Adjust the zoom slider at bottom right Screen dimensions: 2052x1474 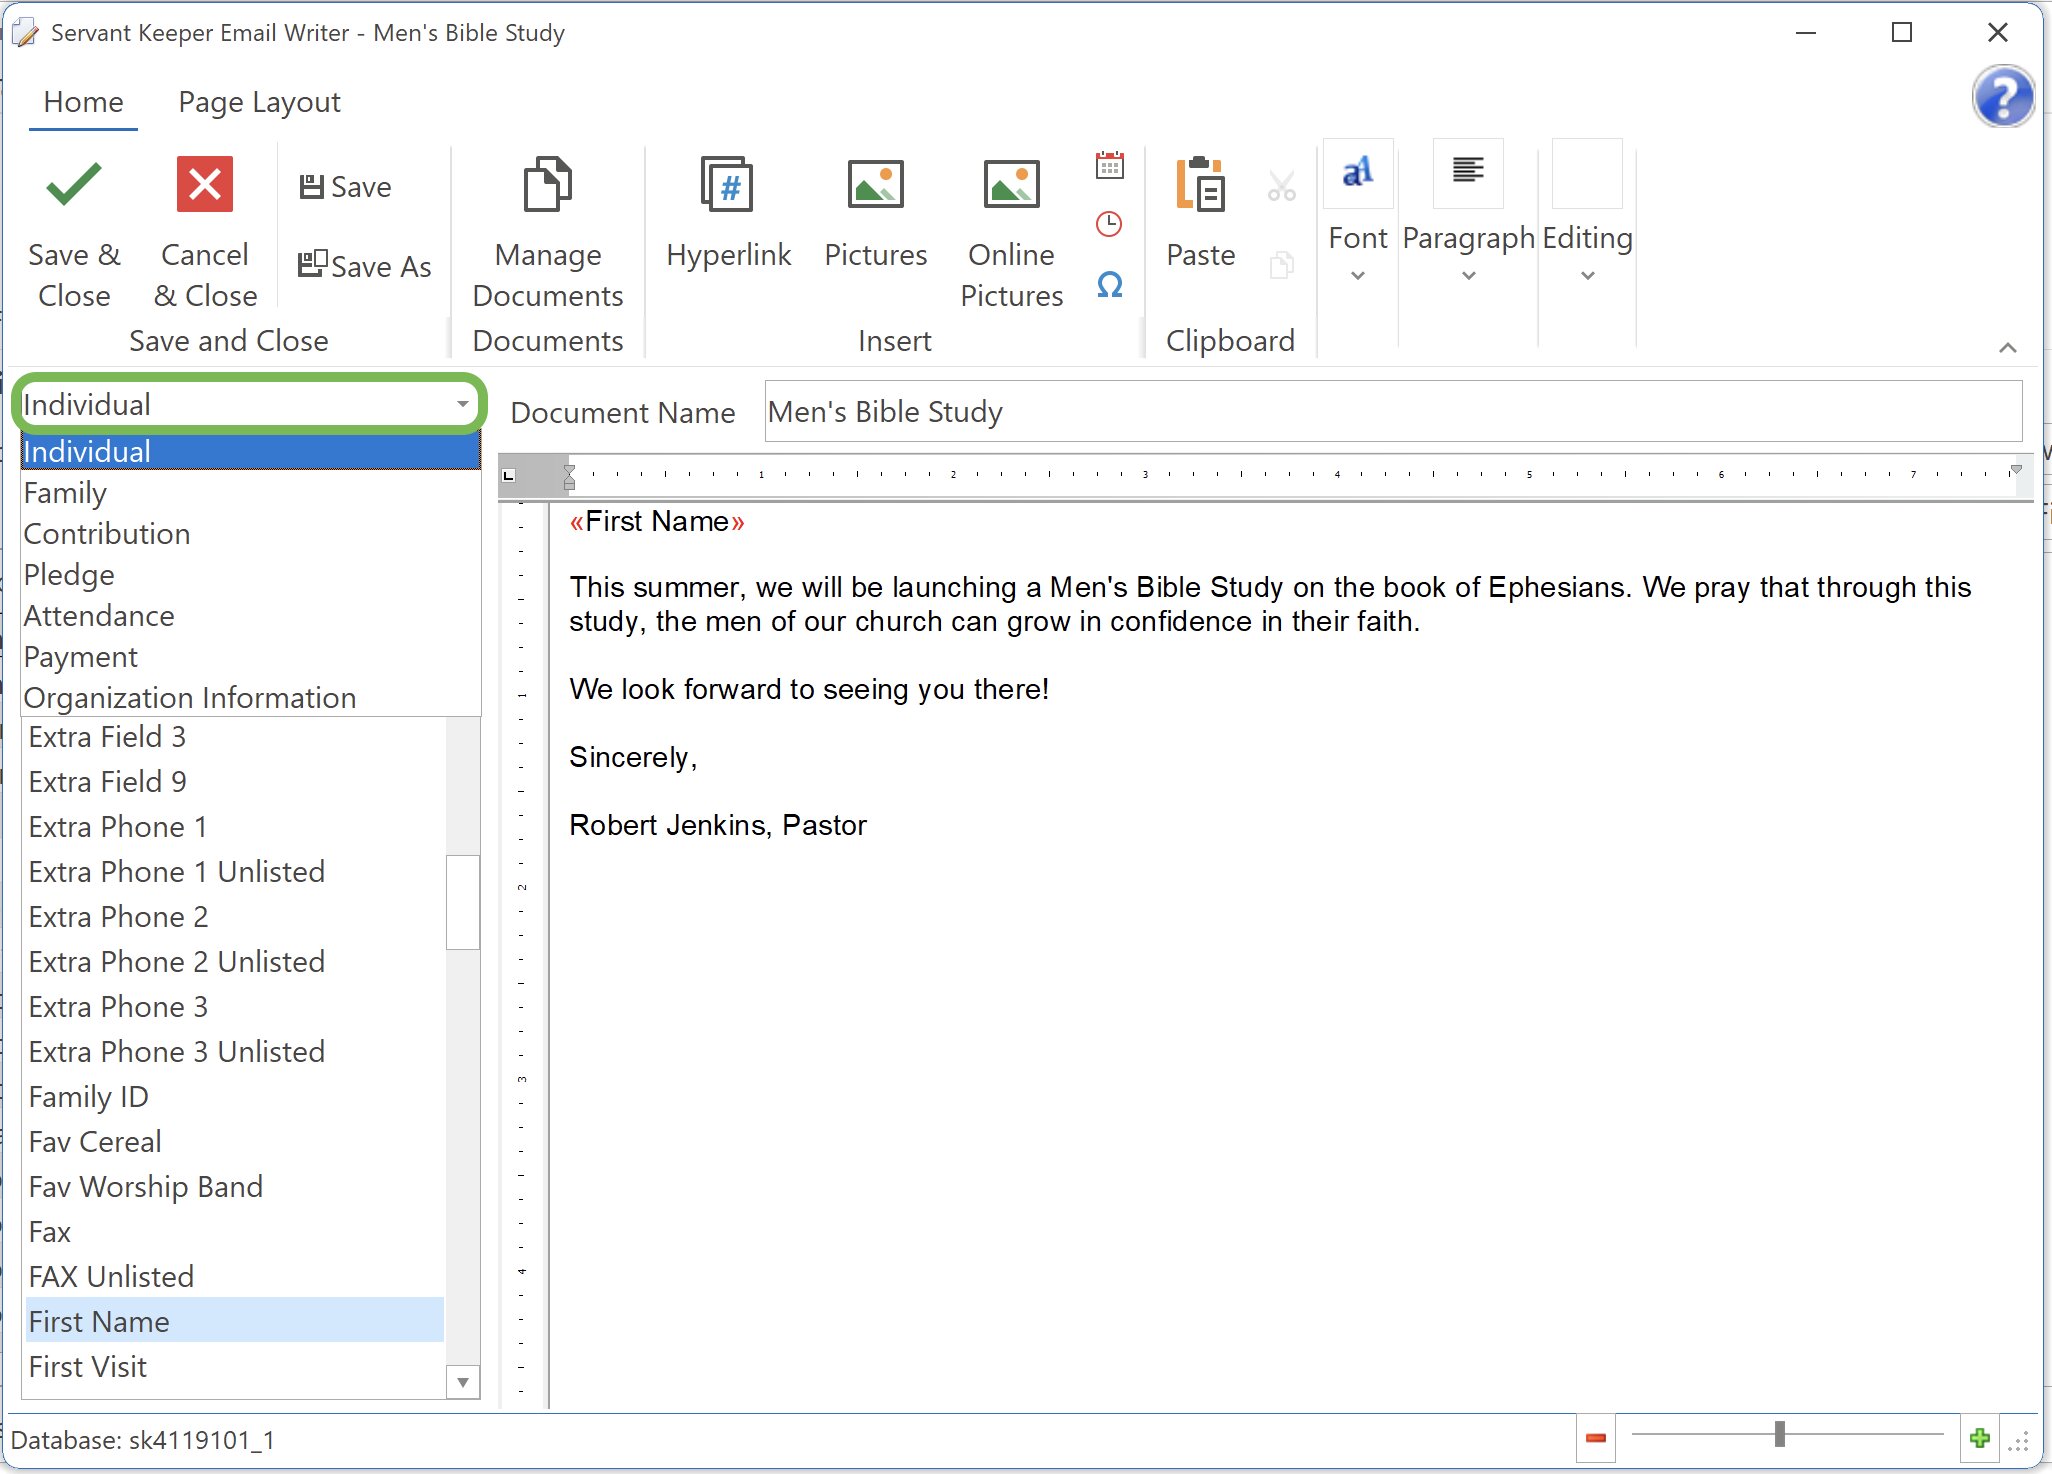pyautogui.click(x=1782, y=1436)
